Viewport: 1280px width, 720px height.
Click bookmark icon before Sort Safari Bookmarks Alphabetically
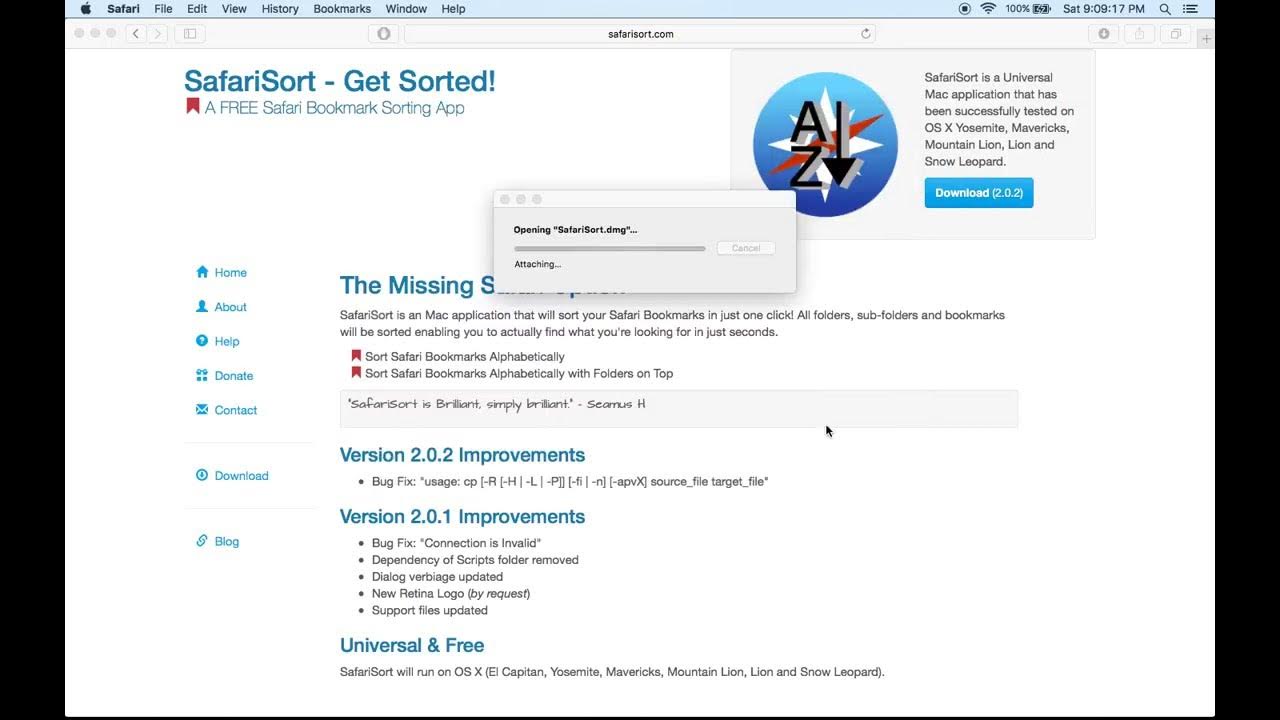point(356,356)
